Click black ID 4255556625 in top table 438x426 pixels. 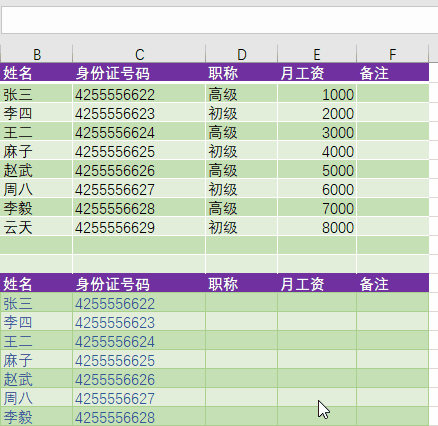click(139, 150)
